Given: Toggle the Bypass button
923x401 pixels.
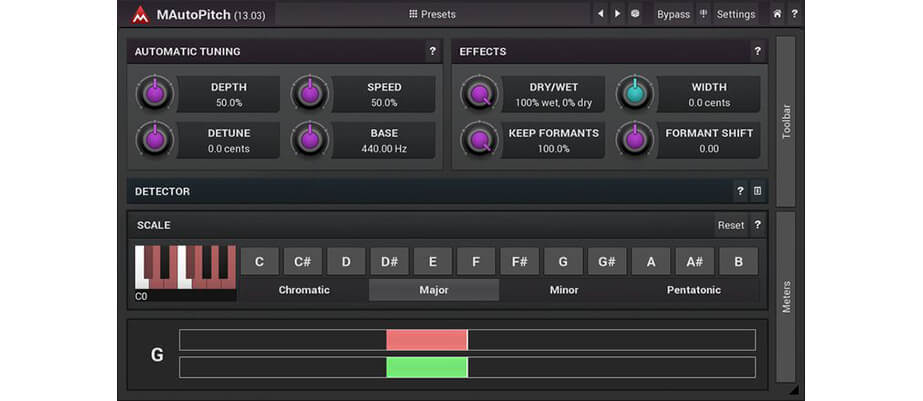Looking at the screenshot, I should click(x=673, y=14).
